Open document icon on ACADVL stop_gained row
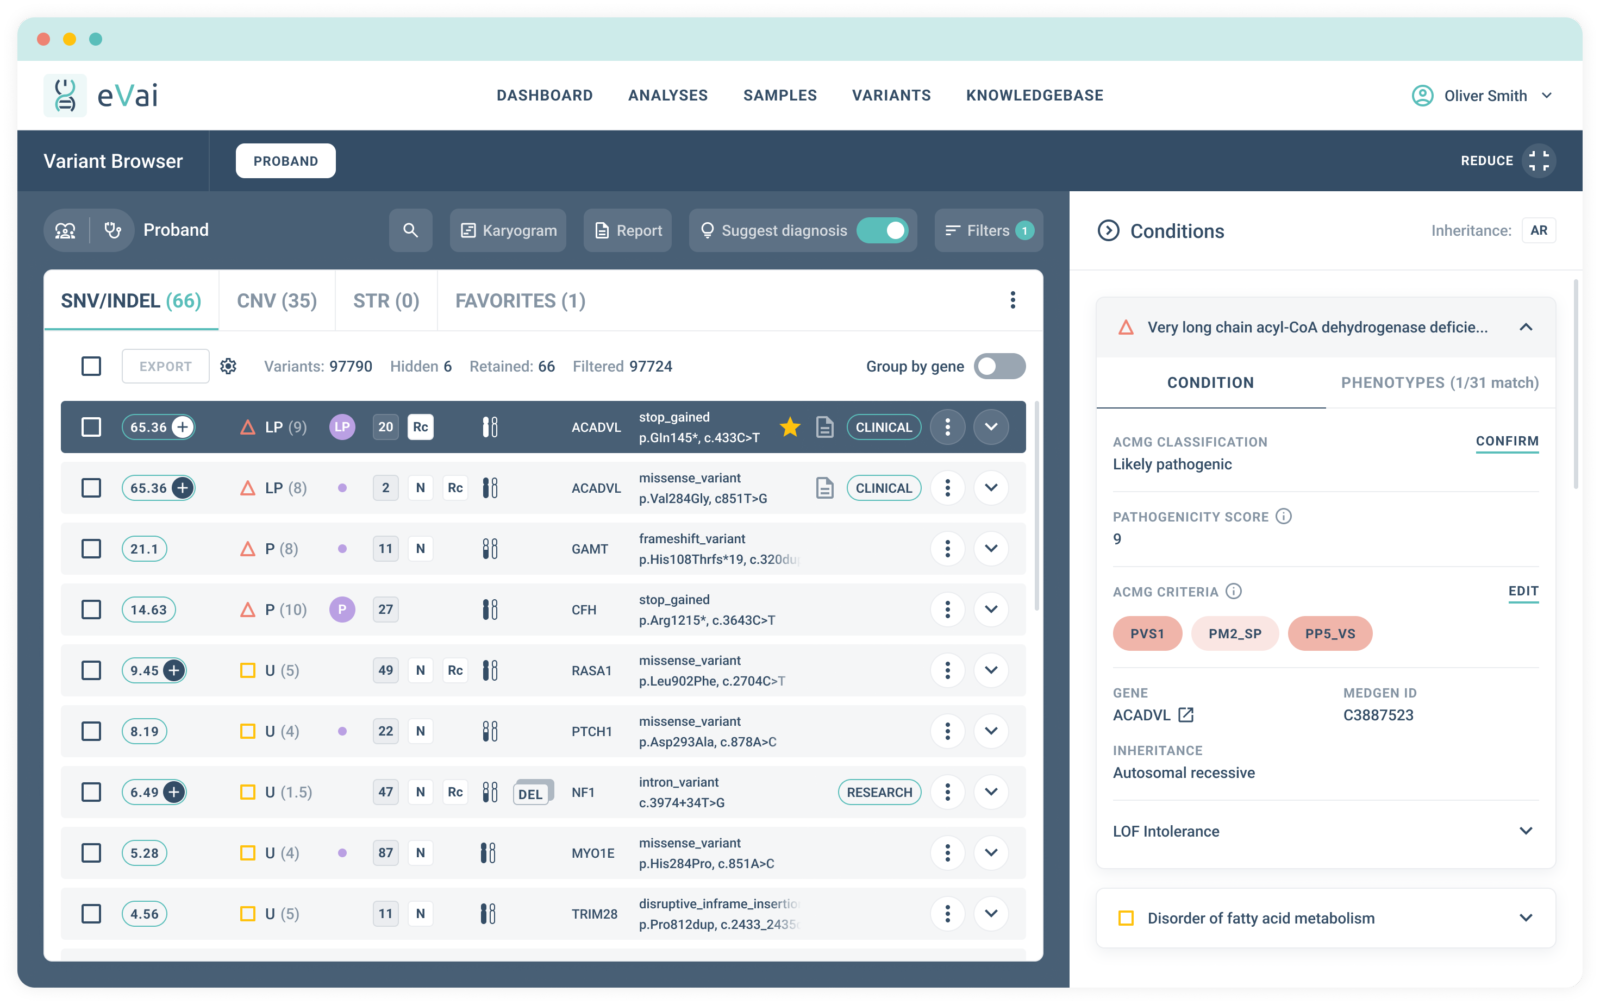The image size is (1600, 1005). point(825,427)
